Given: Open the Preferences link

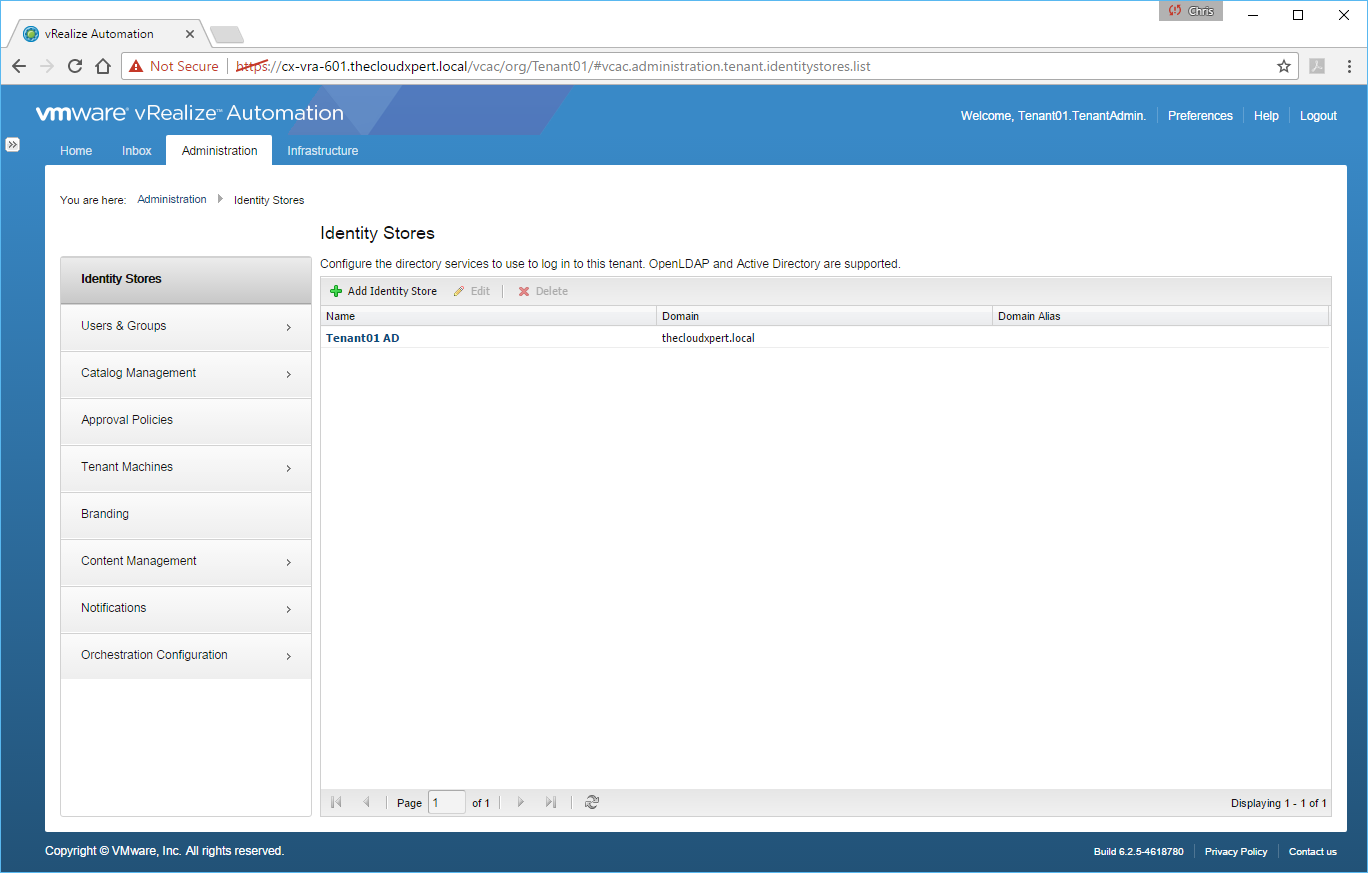Looking at the screenshot, I should point(1200,116).
